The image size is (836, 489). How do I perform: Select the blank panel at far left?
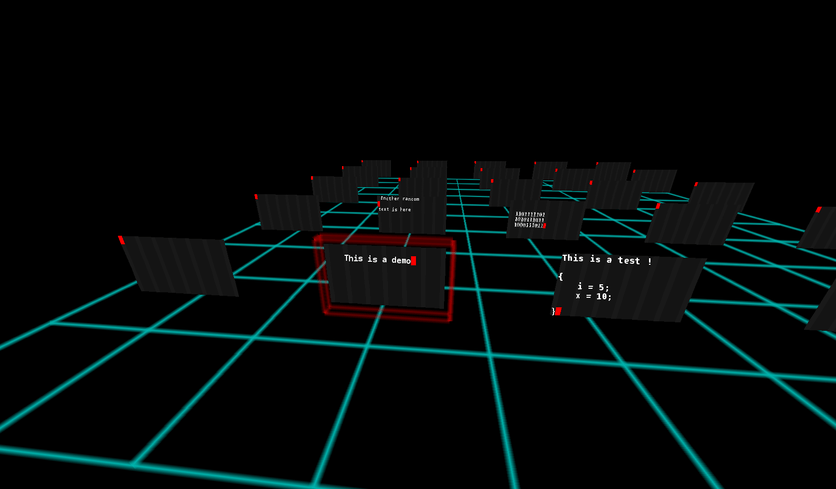pyautogui.click(x=180, y=265)
